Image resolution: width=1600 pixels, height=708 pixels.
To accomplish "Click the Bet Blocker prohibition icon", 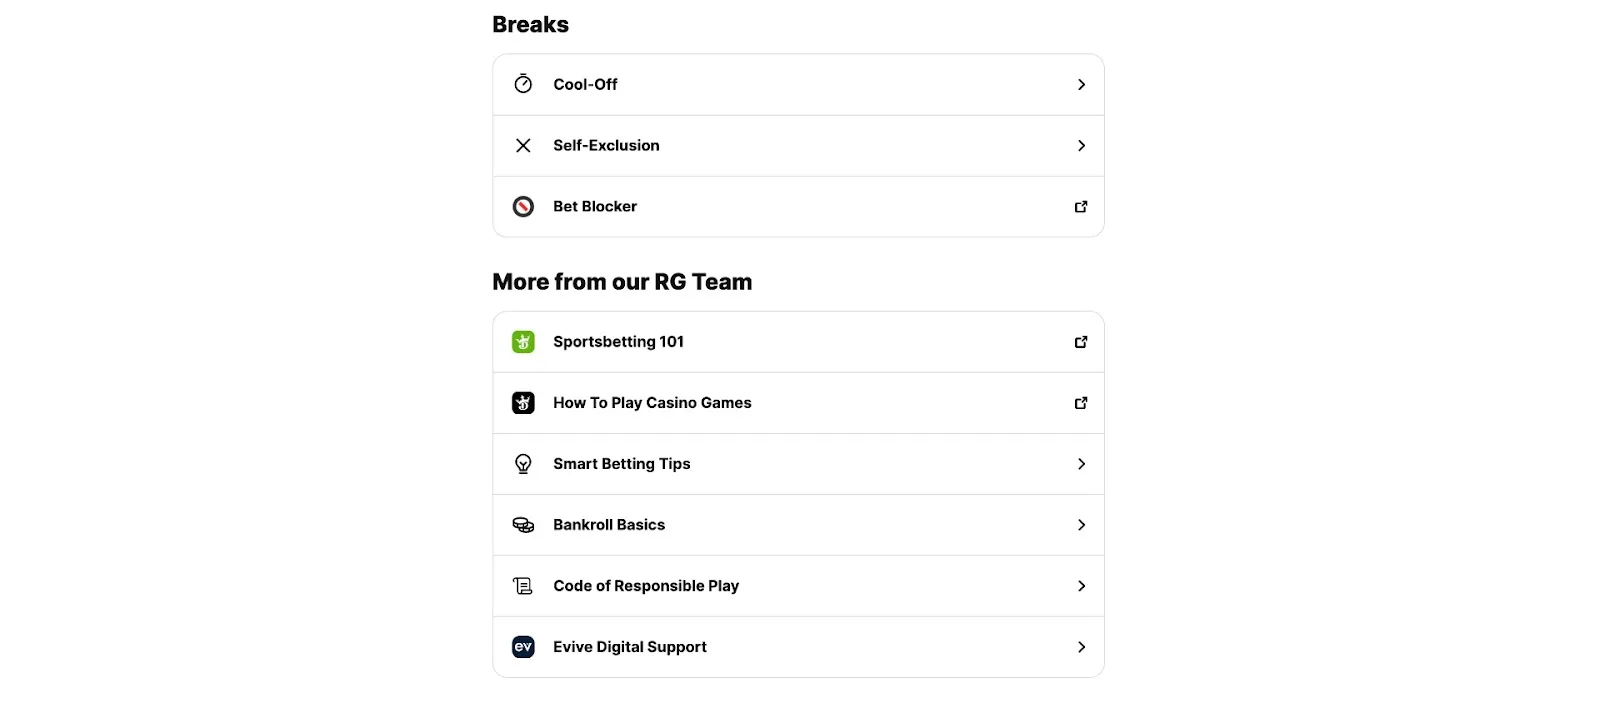I will [523, 207].
